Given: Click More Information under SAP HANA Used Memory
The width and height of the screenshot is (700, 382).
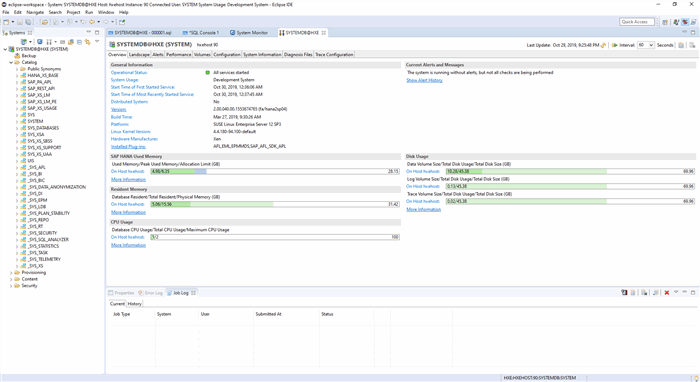Looking at the screenshot, I should click(x=128, y=179).
